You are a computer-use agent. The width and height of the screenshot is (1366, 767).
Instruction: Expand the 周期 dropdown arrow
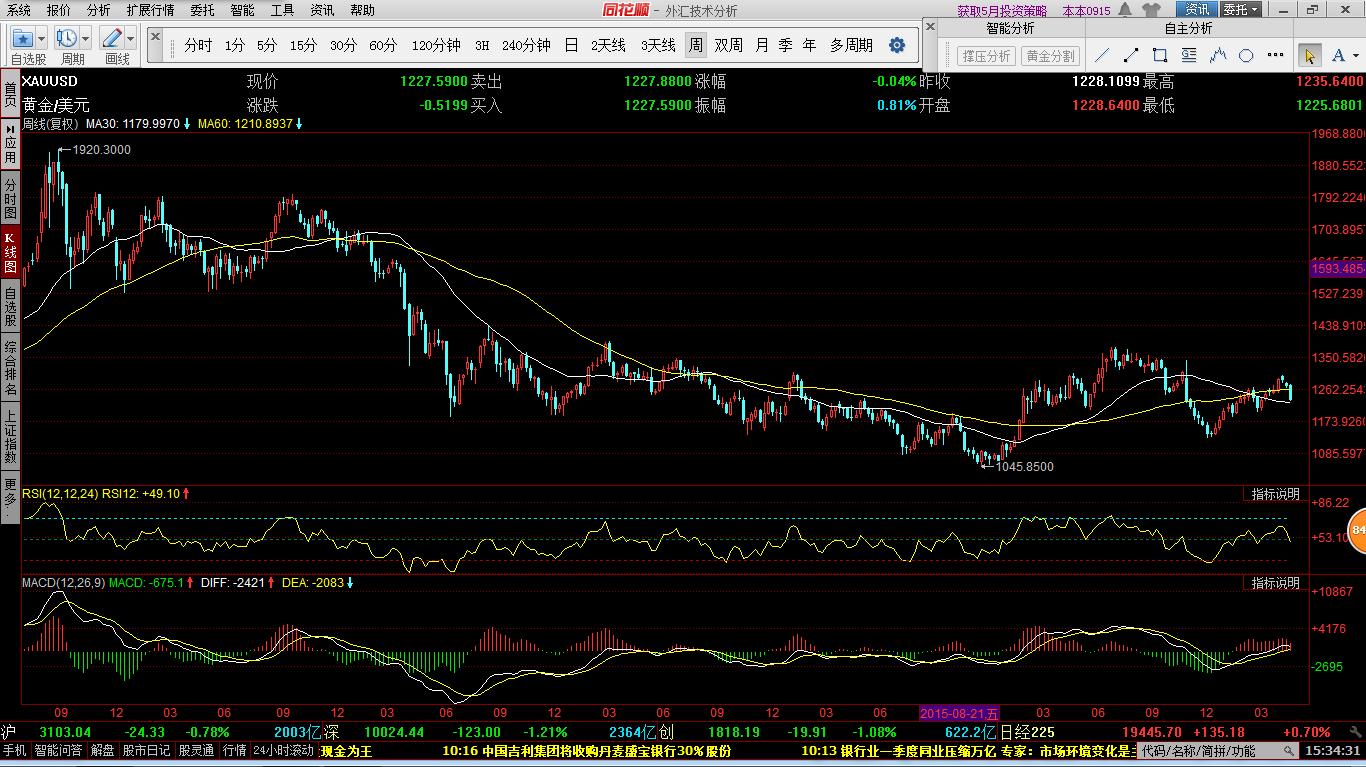86,39
